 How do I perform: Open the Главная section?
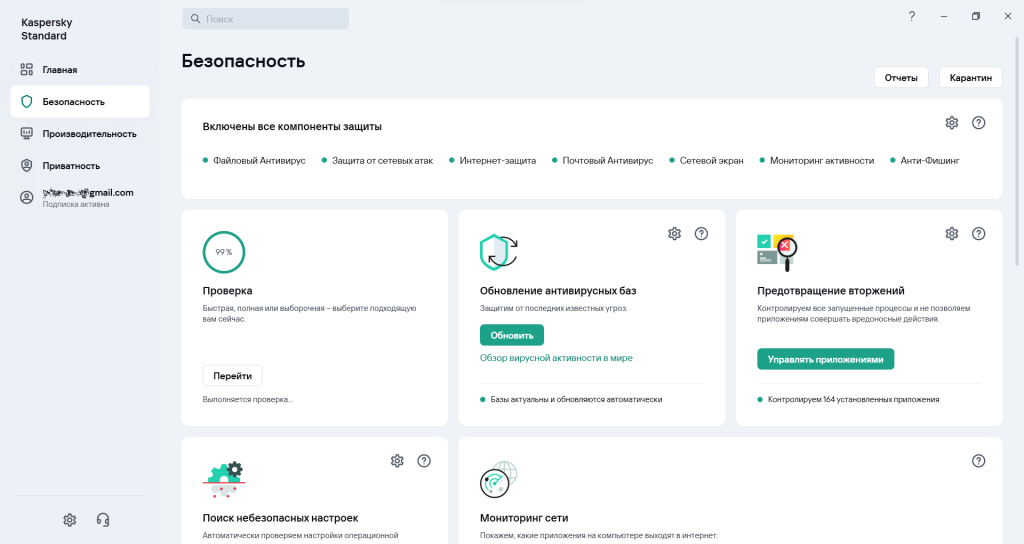[x=60, y=70]
